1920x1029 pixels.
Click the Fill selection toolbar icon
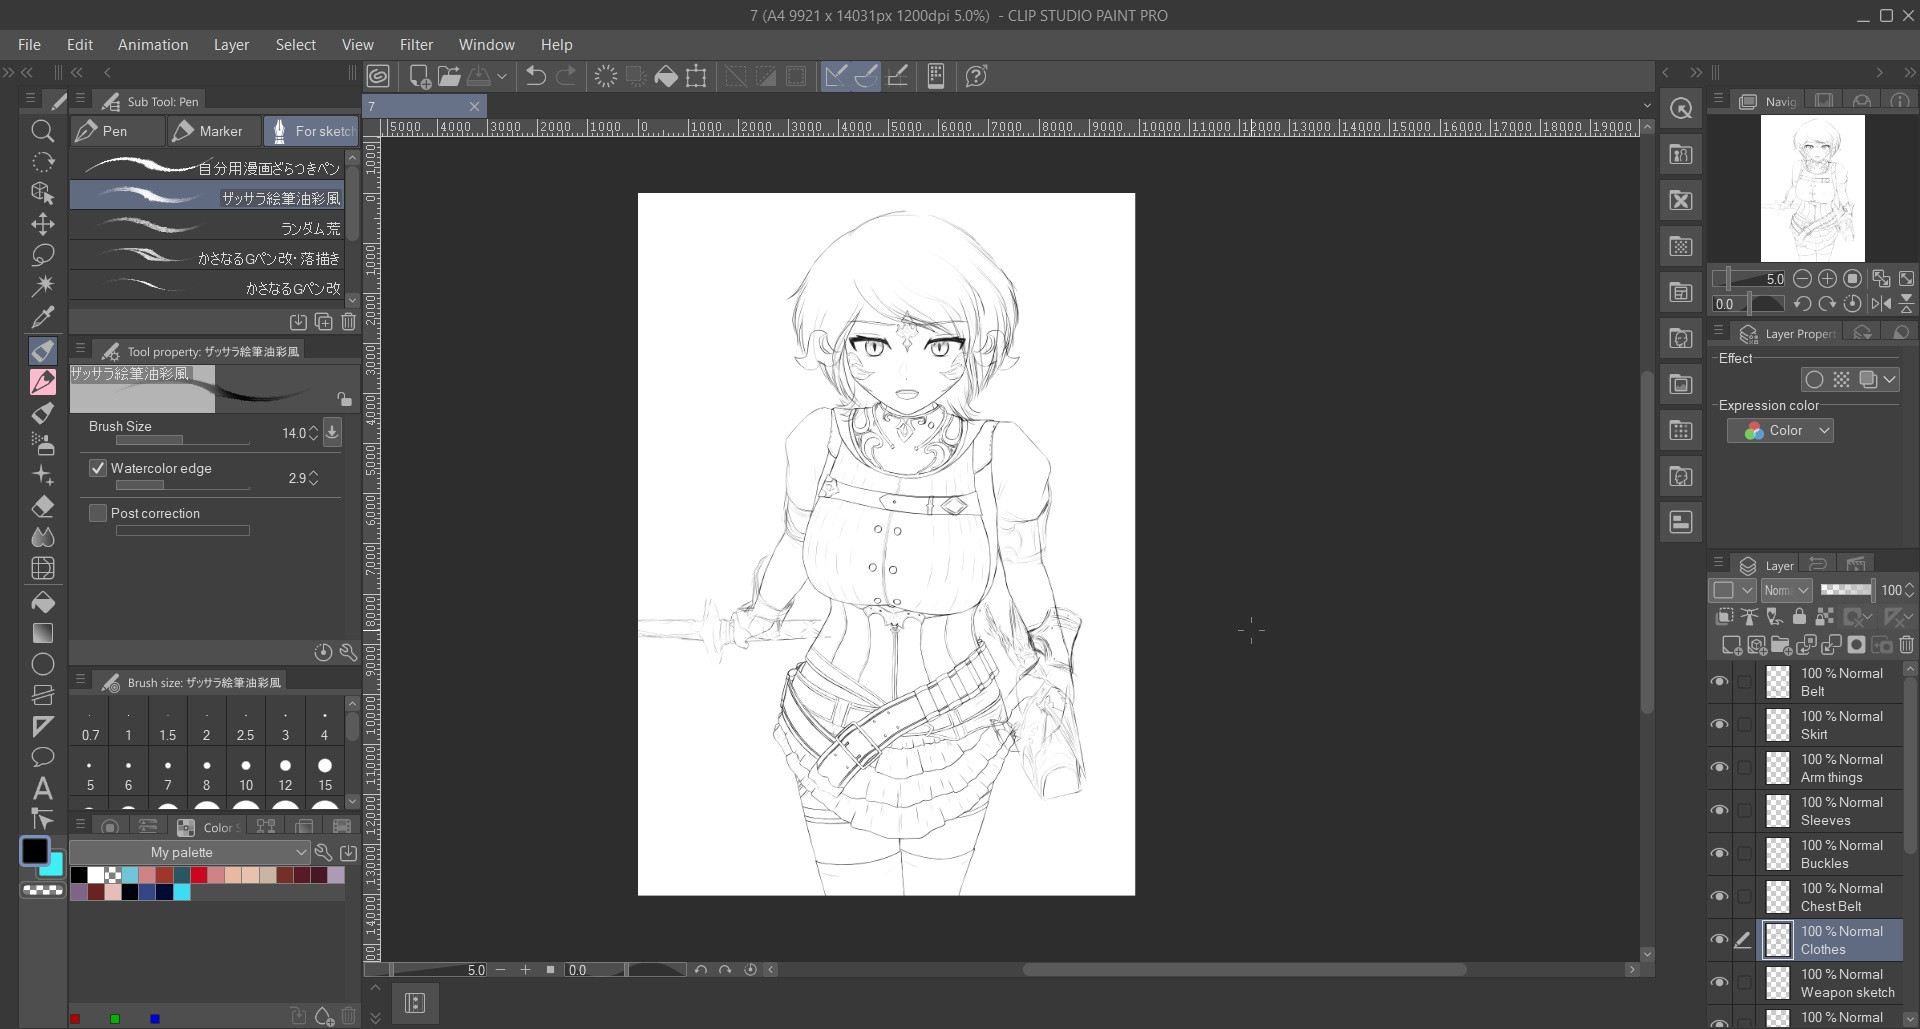666,76
